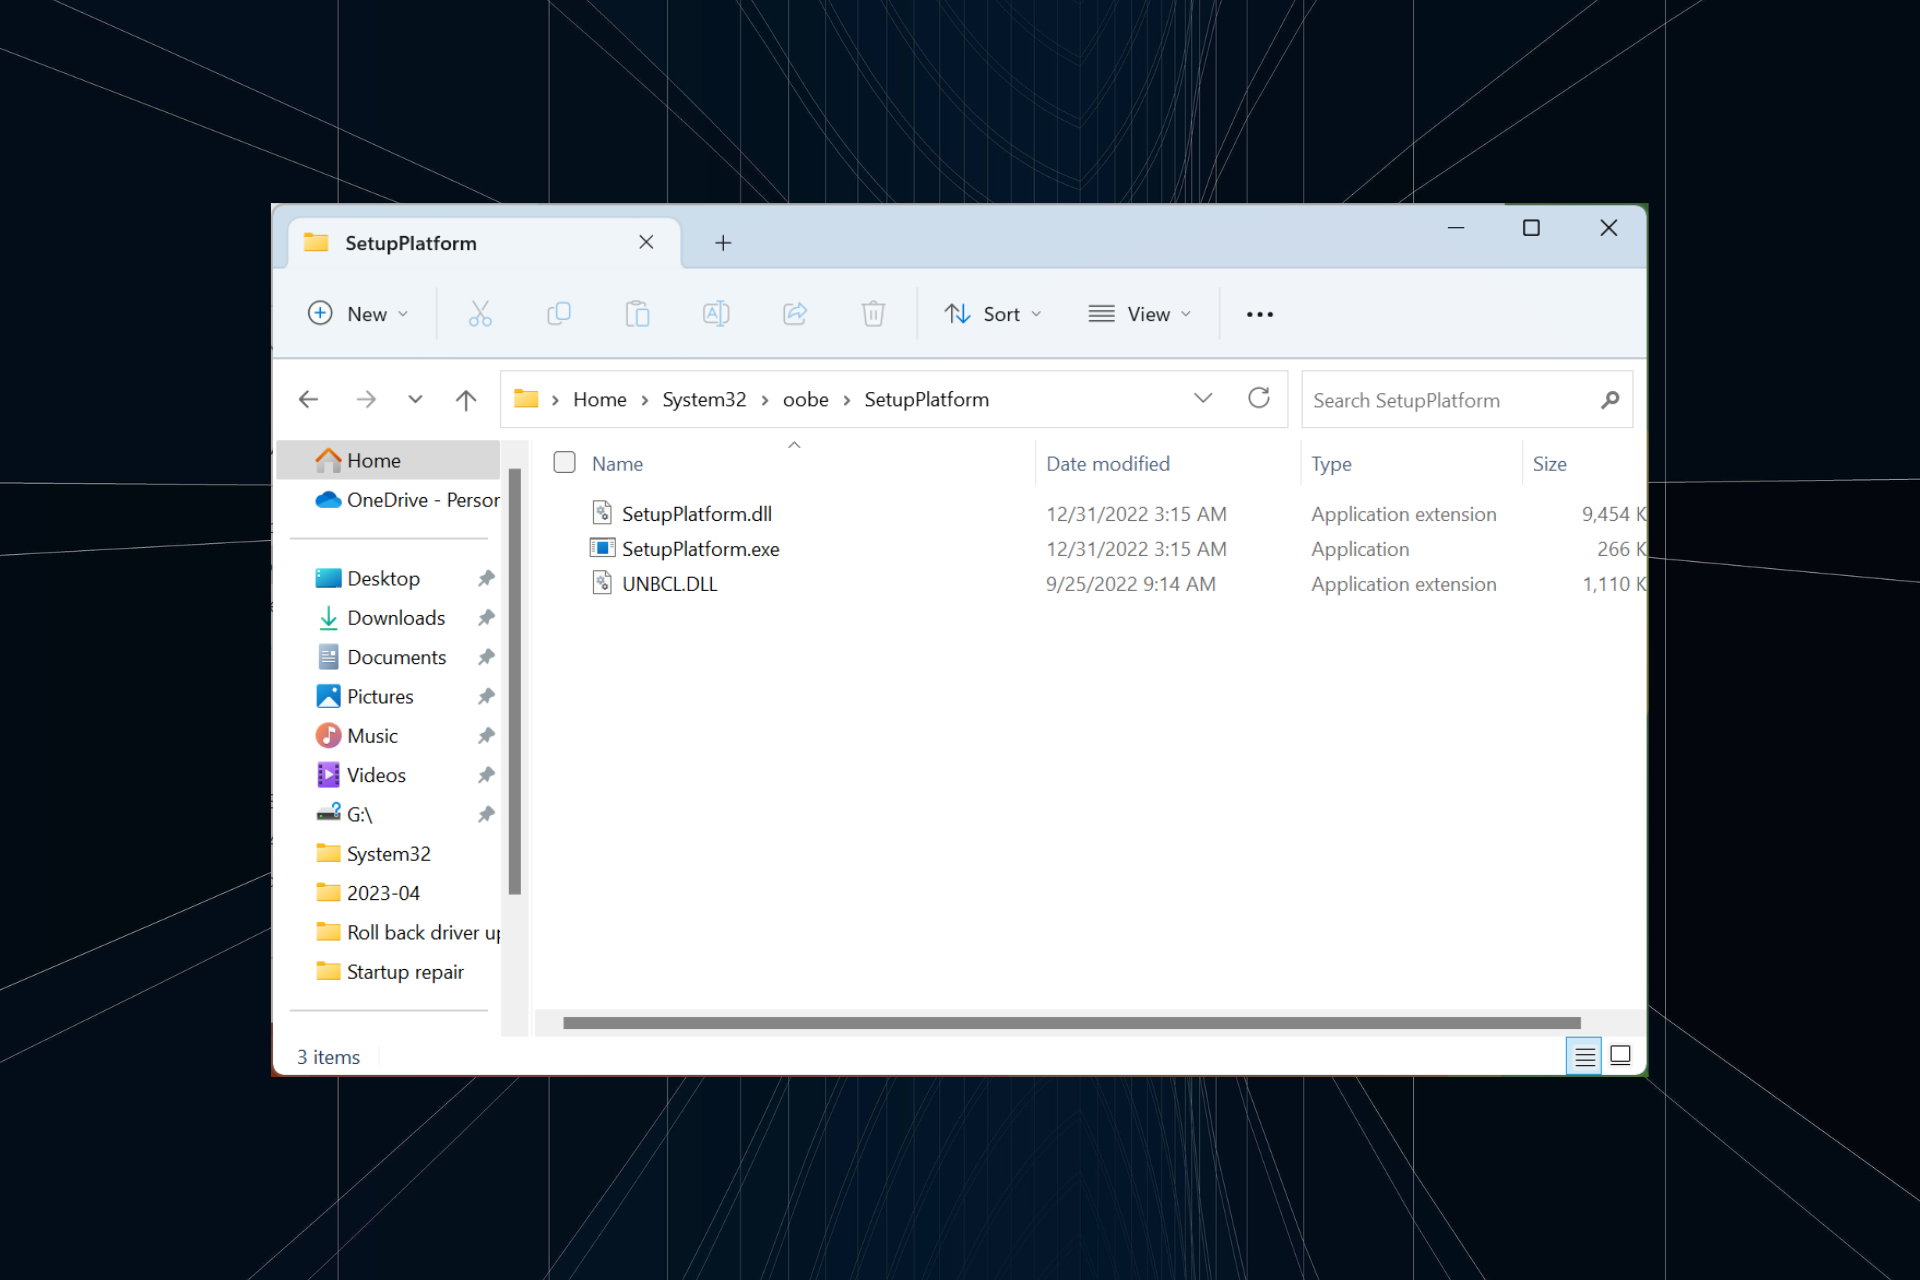Select SetupPlatform.dll file checkbox
The height and width of the screenshot is (1280, 1920).
click(566, 513)
